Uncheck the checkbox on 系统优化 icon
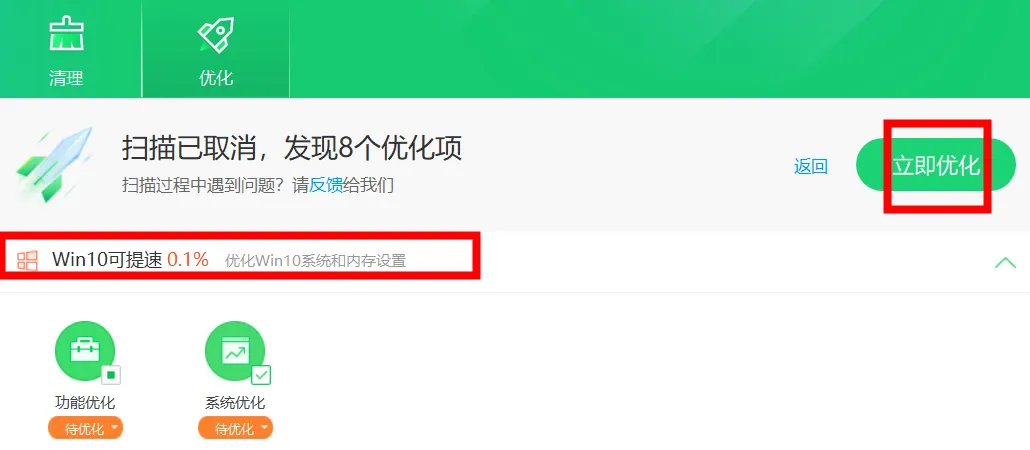 coord(261,375)
